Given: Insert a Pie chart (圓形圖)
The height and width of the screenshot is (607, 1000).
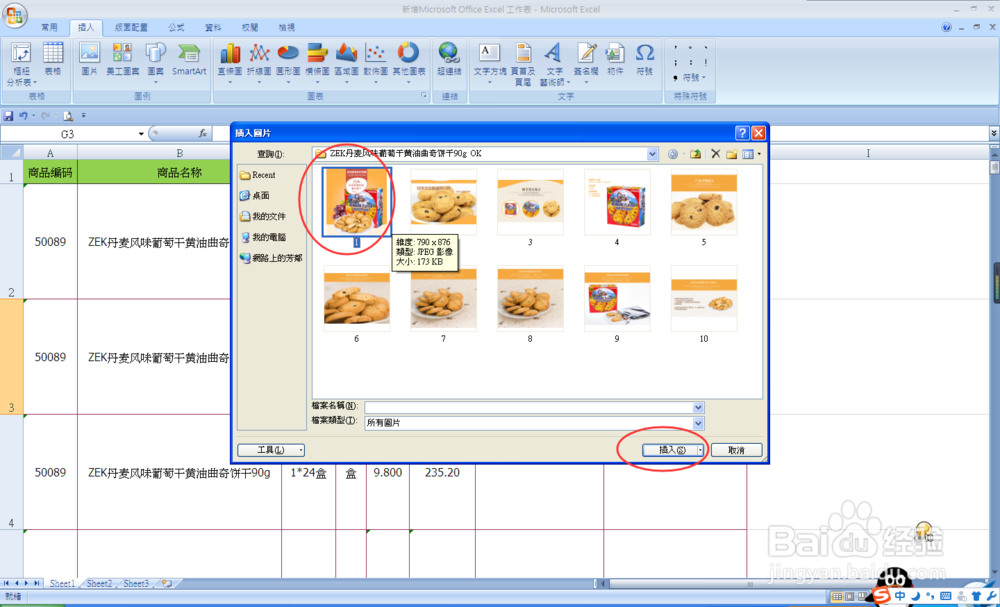Looking at the screenshot, I should tap(288, 54).
